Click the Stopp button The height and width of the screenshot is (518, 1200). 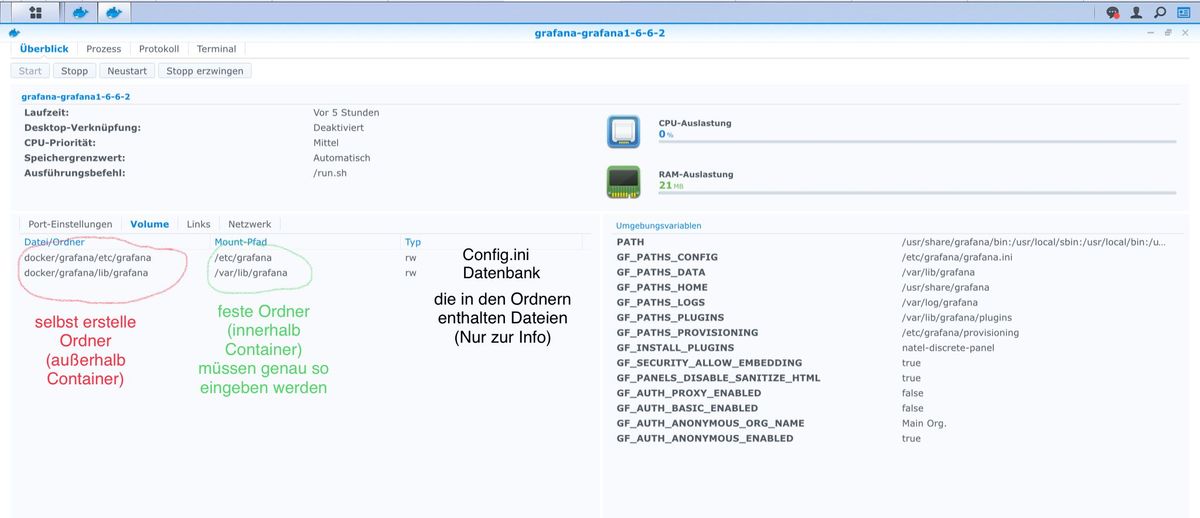coord(74,71)
